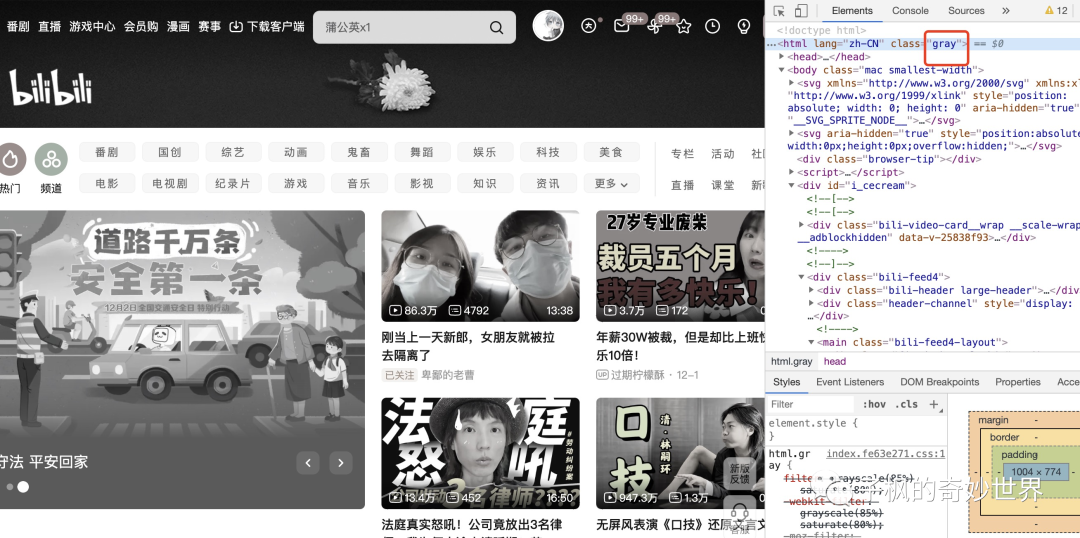Viewport: 1080px width, 538px height.
Task: Select the head breadcrumb
Action: [x=835, y=361]
